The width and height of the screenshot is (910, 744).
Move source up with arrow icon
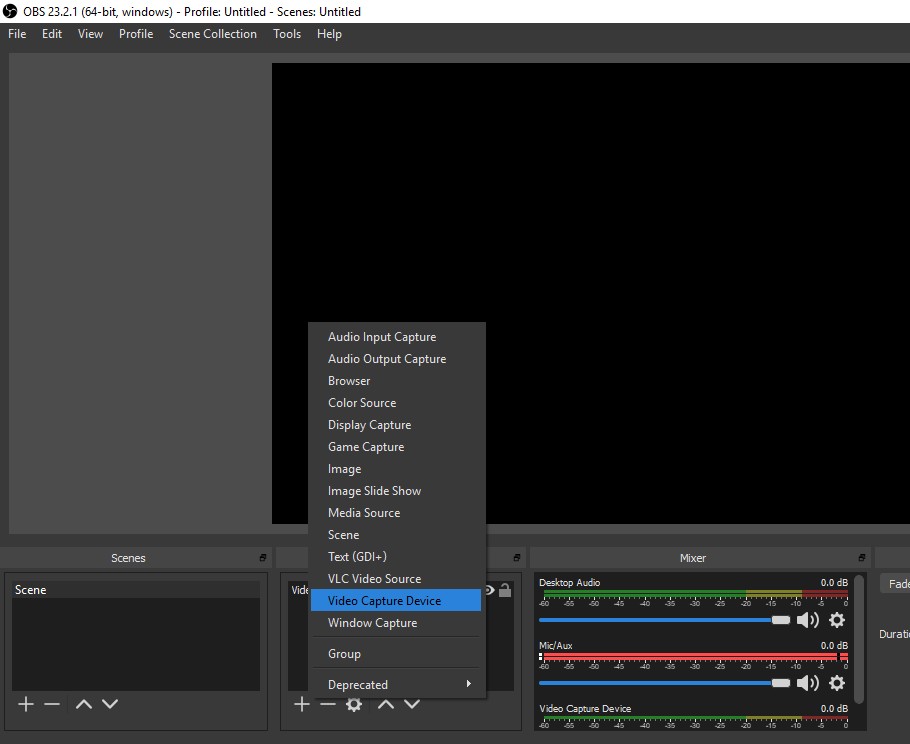[x=385, y=704]
